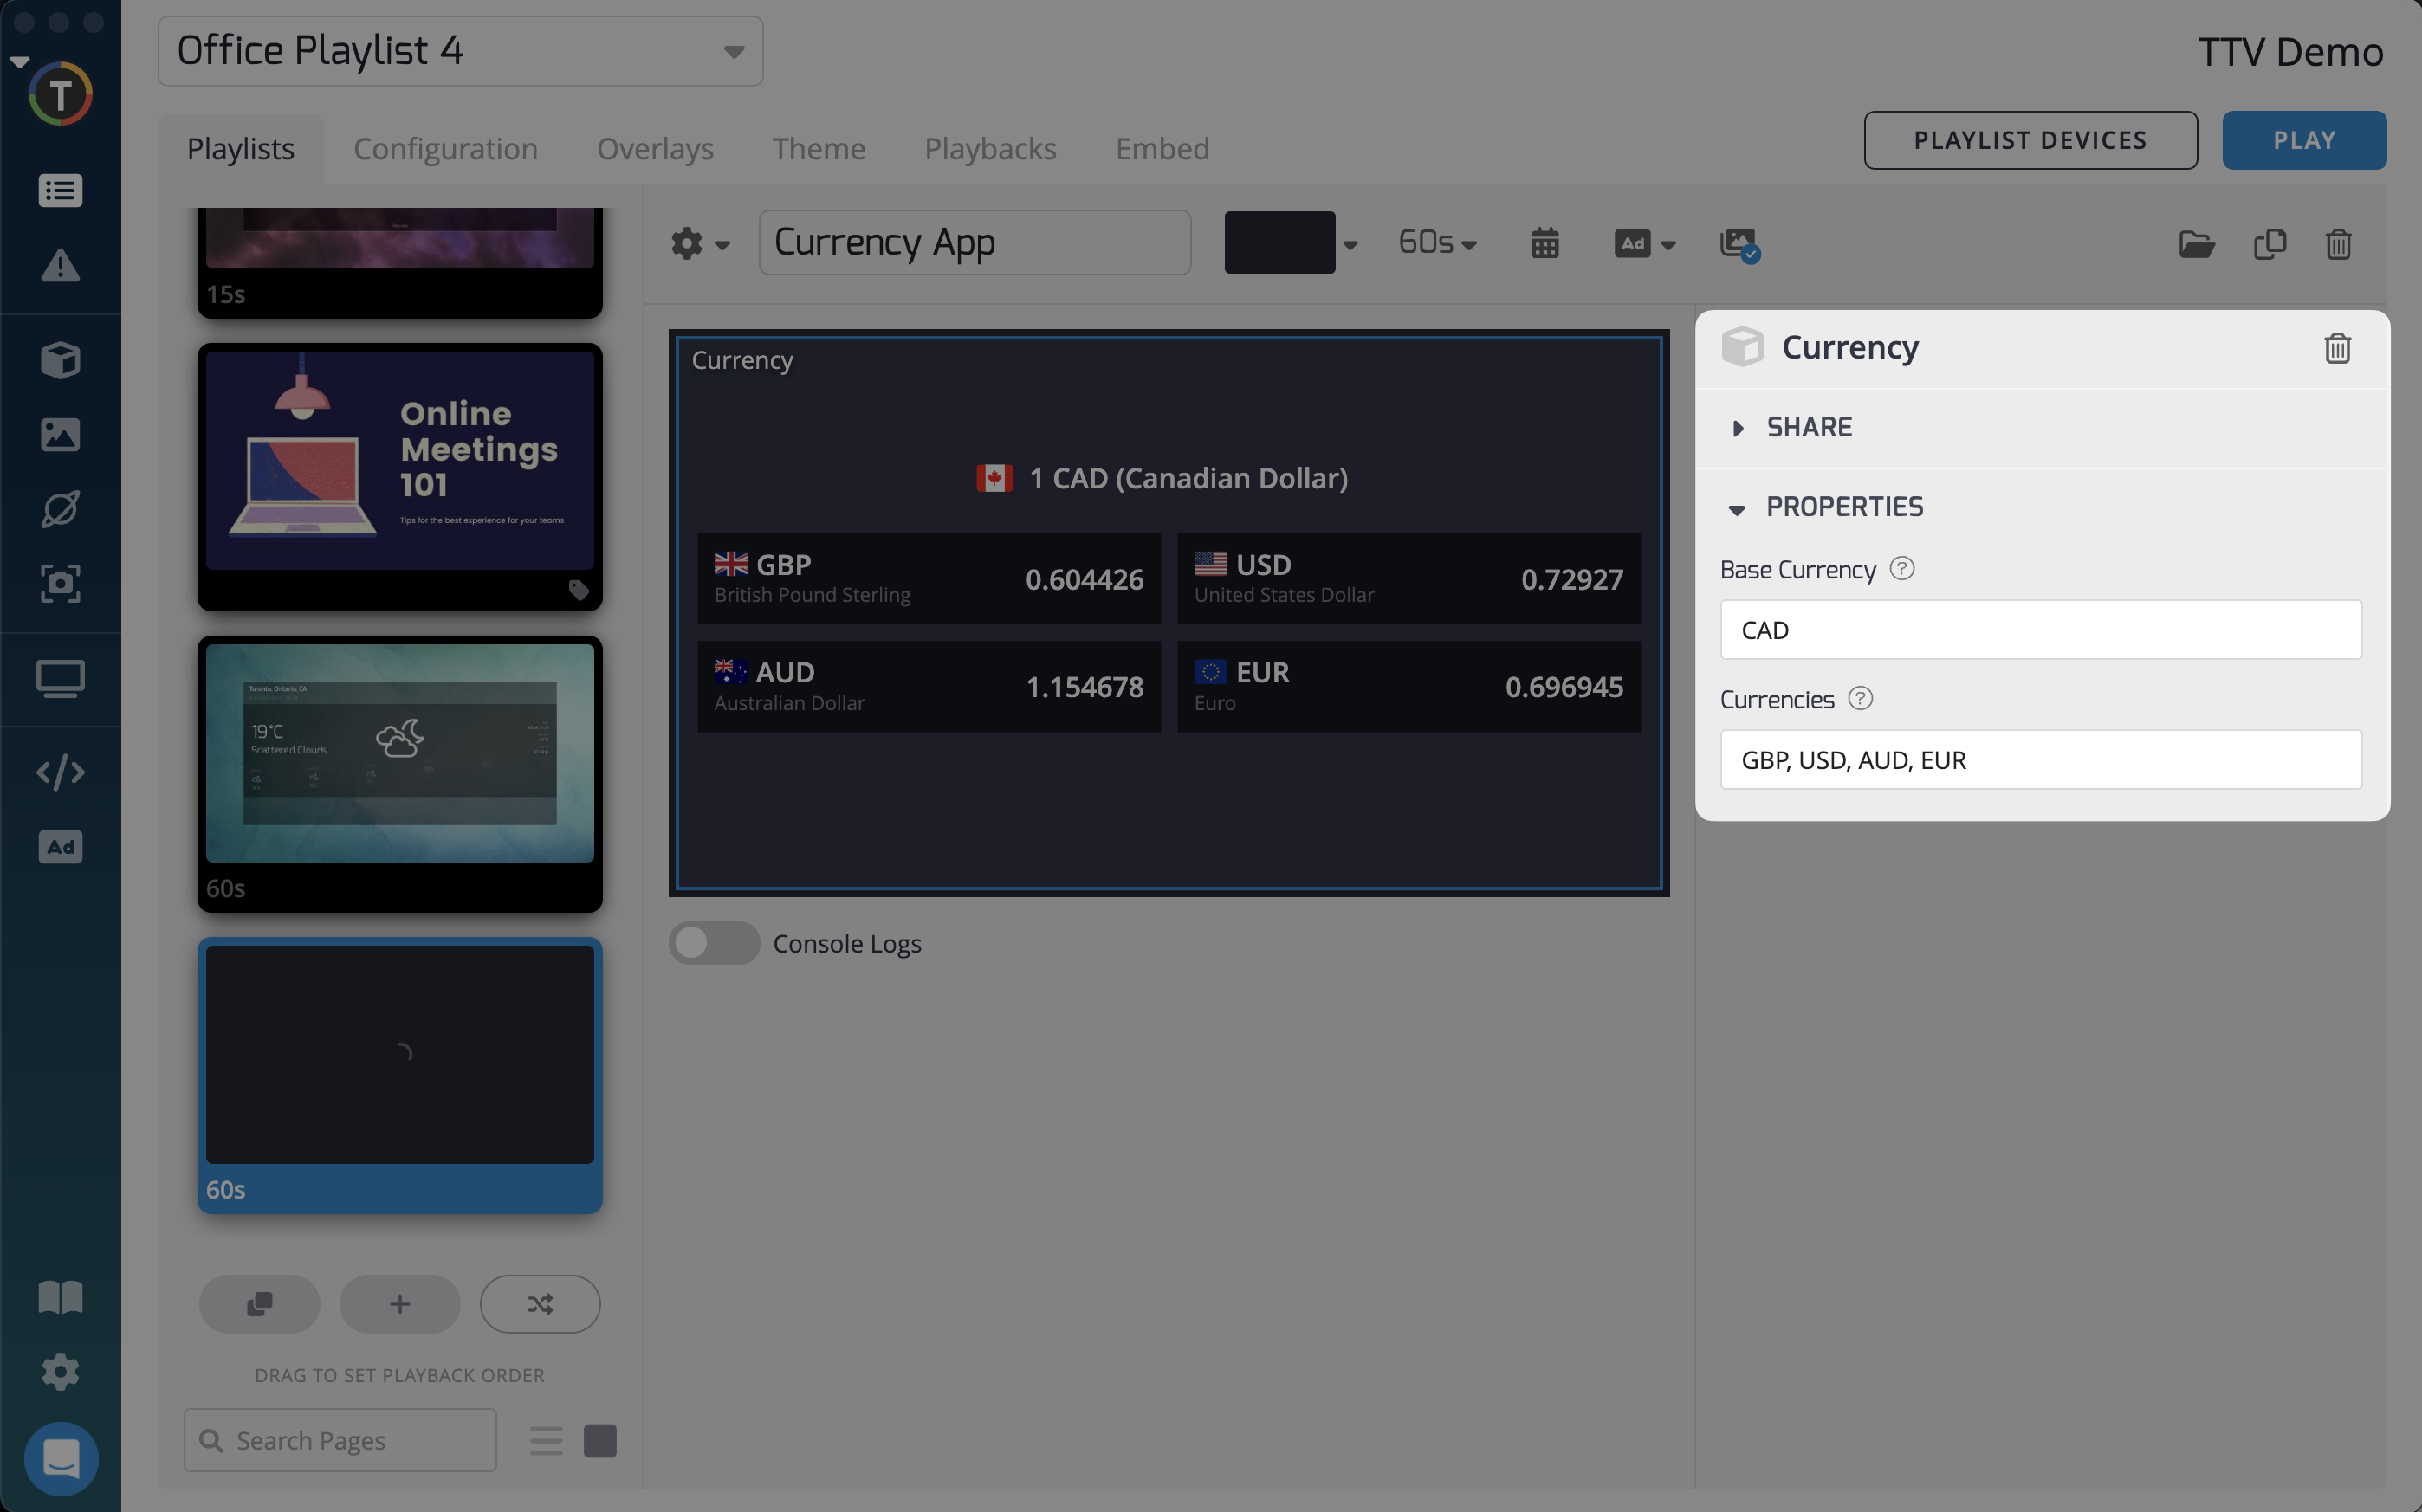The width and height of the screenshot is (2422, 1512).
Task: Switch to the Overlays tab
Action: pos(655,148)
